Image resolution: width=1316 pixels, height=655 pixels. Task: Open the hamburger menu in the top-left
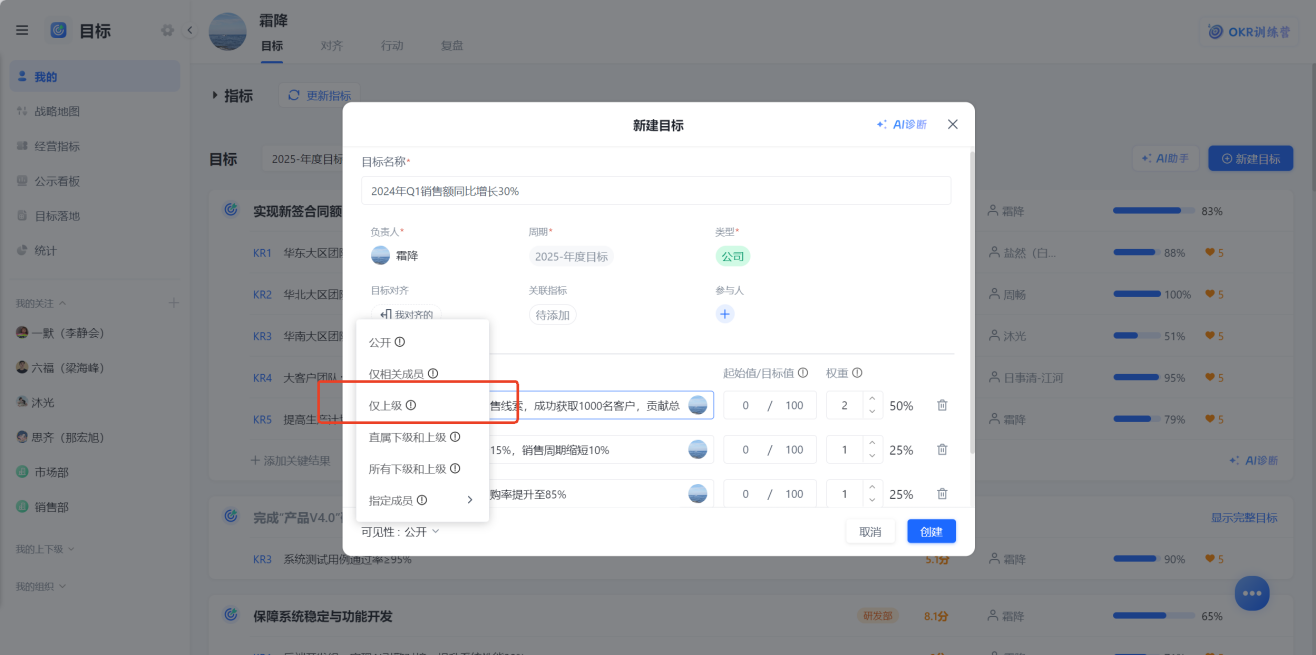pyautogui.click(x=22, y=30)
